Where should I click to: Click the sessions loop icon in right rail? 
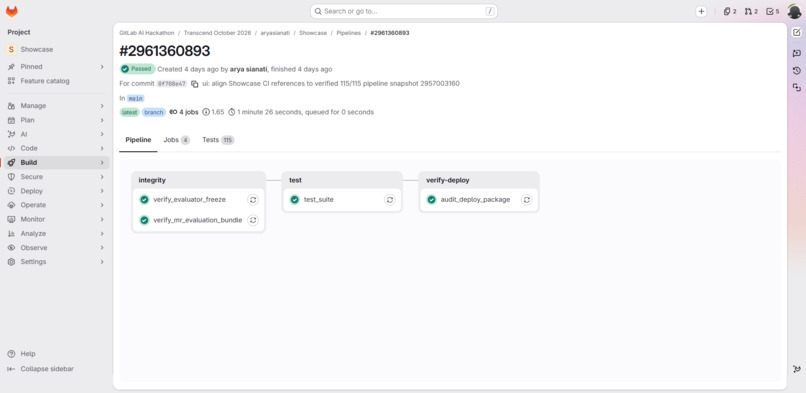pyautogui.click(x=797, y=87)
